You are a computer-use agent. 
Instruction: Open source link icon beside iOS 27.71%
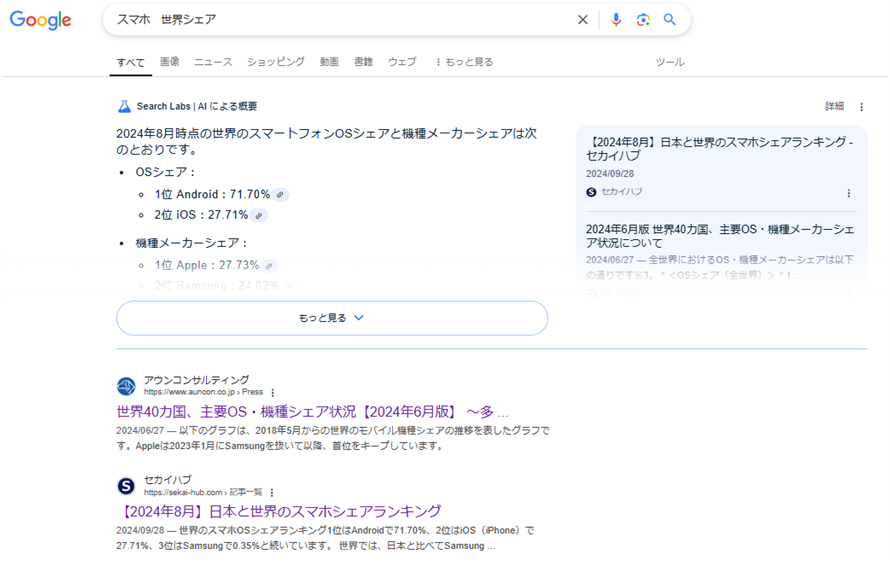[x=259, y=216]
